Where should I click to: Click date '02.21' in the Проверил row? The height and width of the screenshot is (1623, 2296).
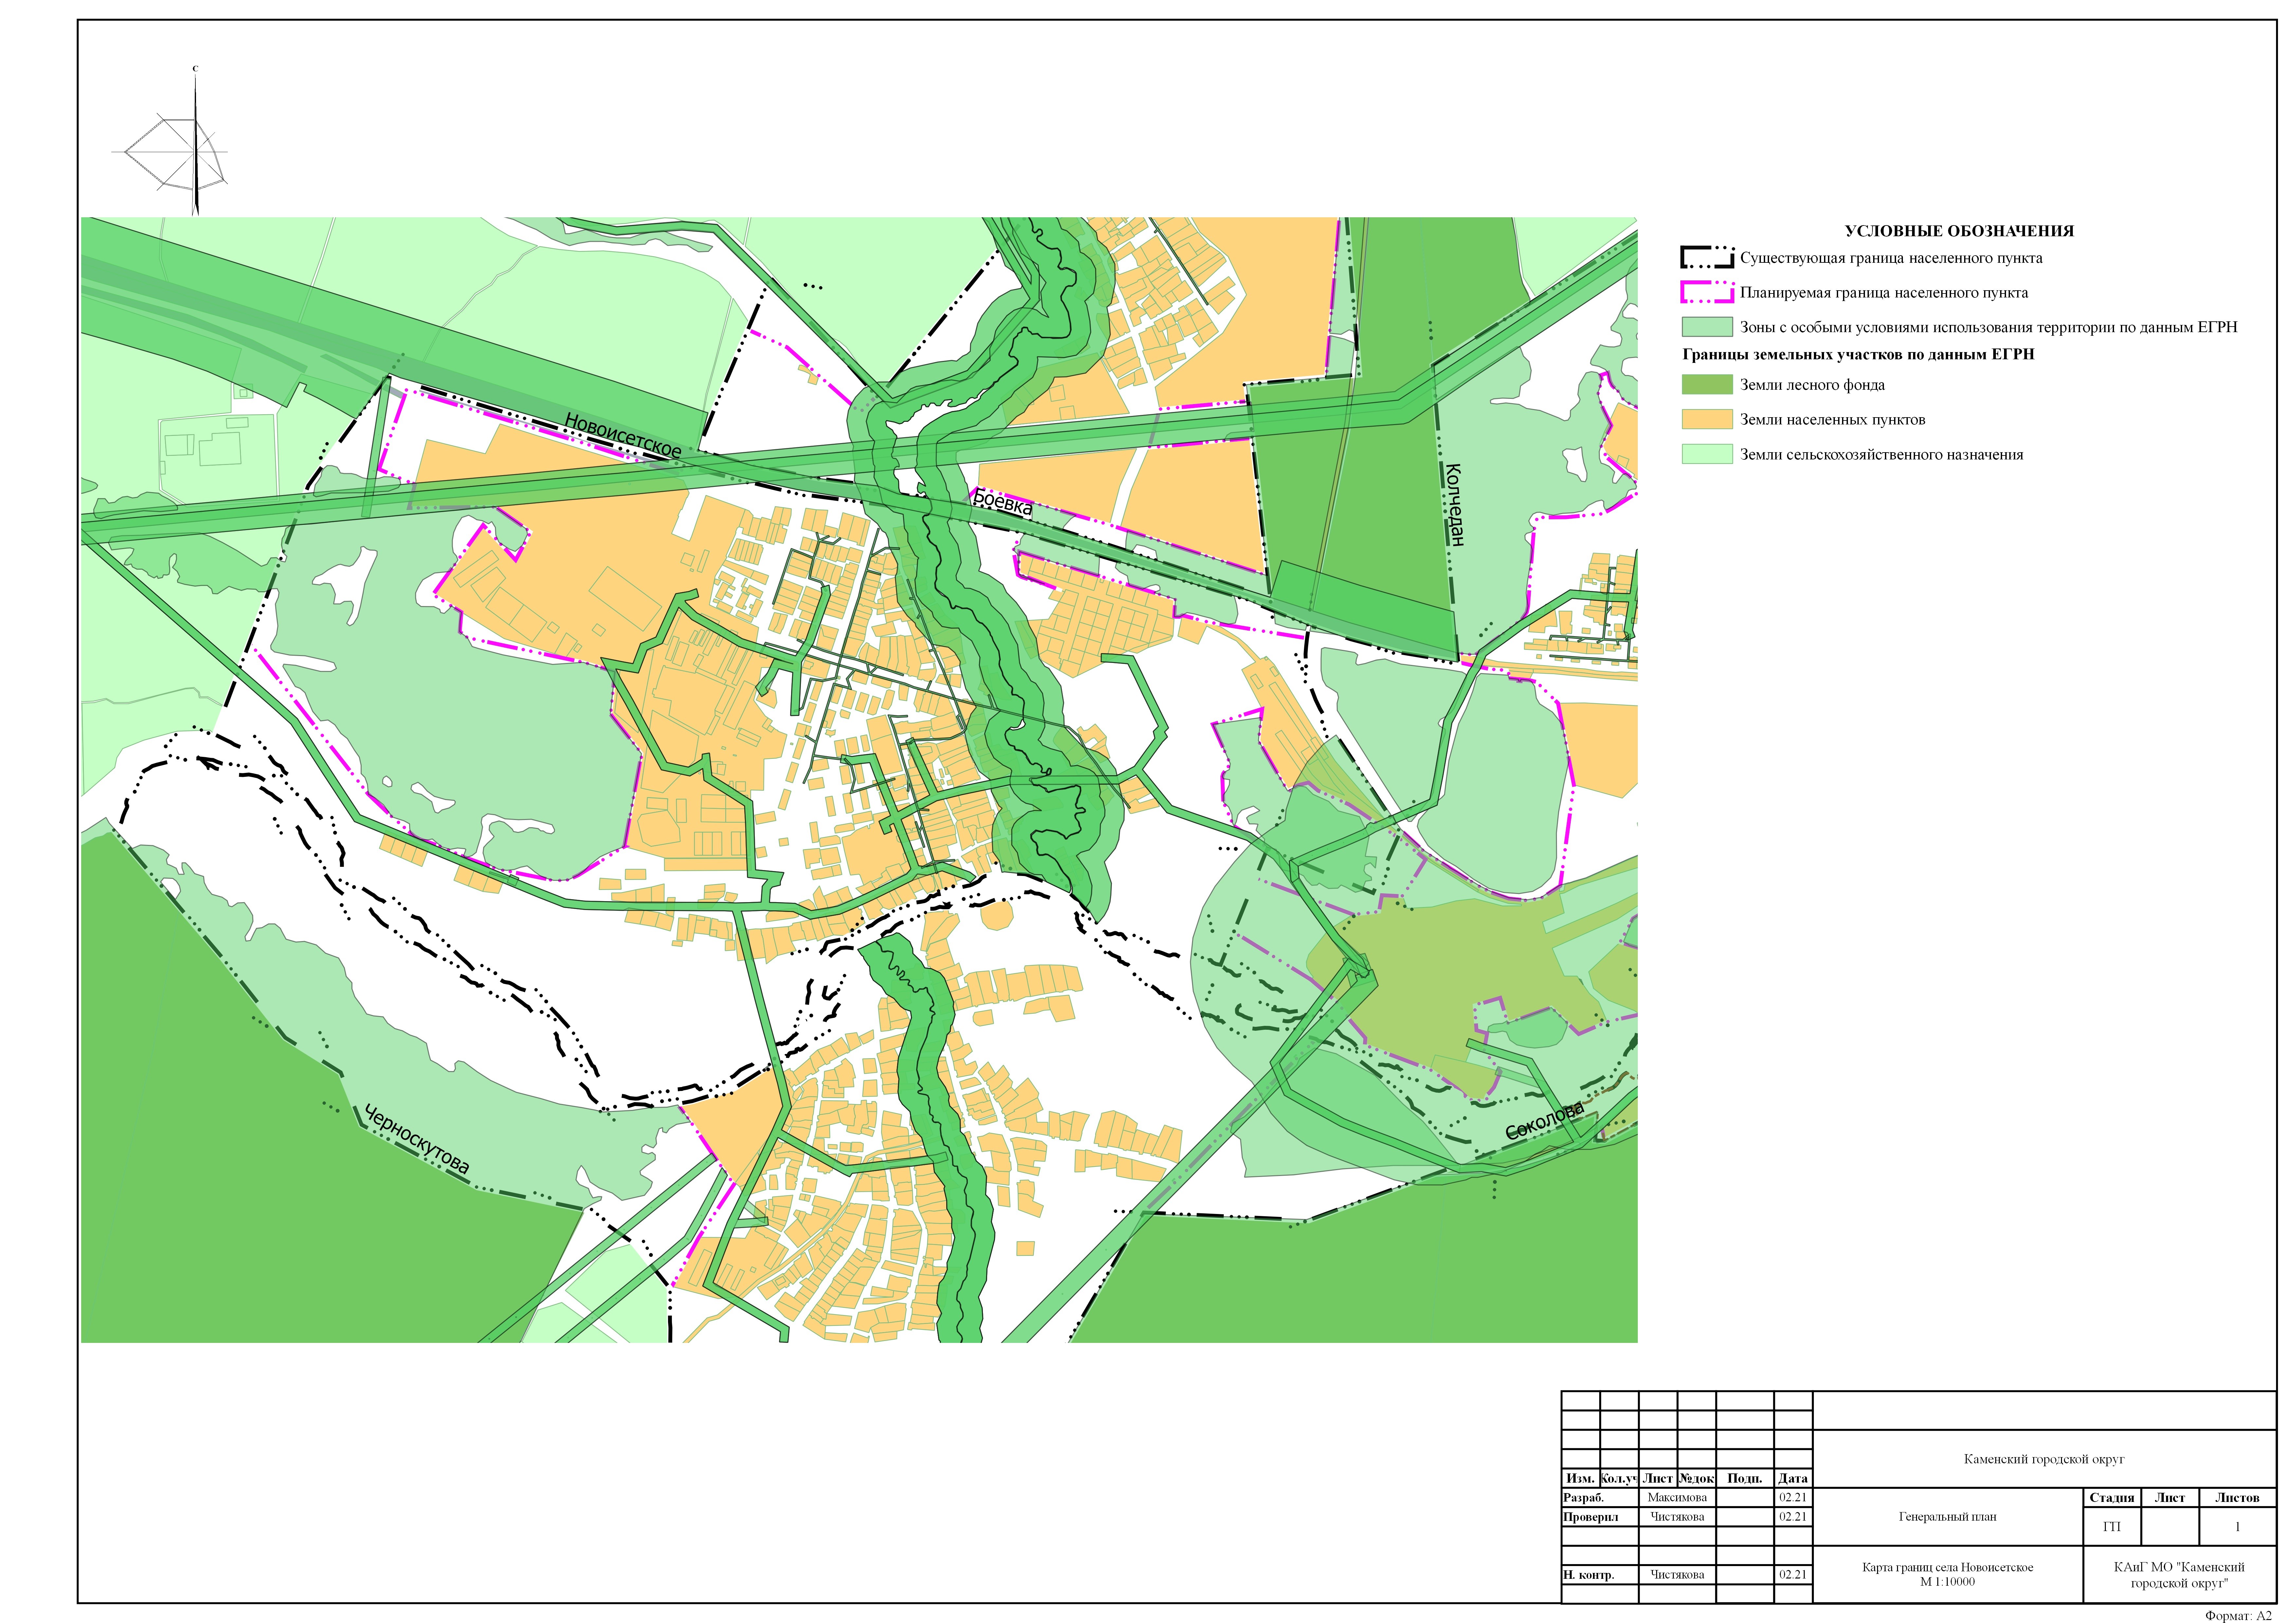point(1793,1517)
